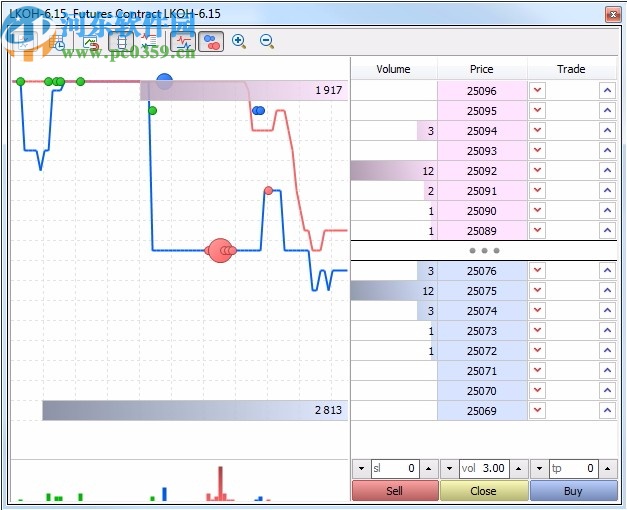Click the red and blue lines list icon
This screenshot has width=627, height=510.
pos(150,42)
